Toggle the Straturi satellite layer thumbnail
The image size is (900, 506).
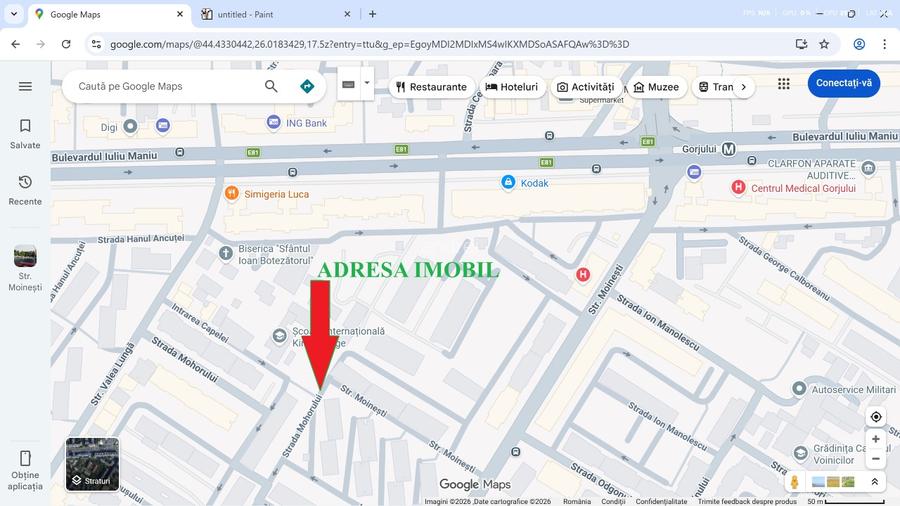[92, 464]
